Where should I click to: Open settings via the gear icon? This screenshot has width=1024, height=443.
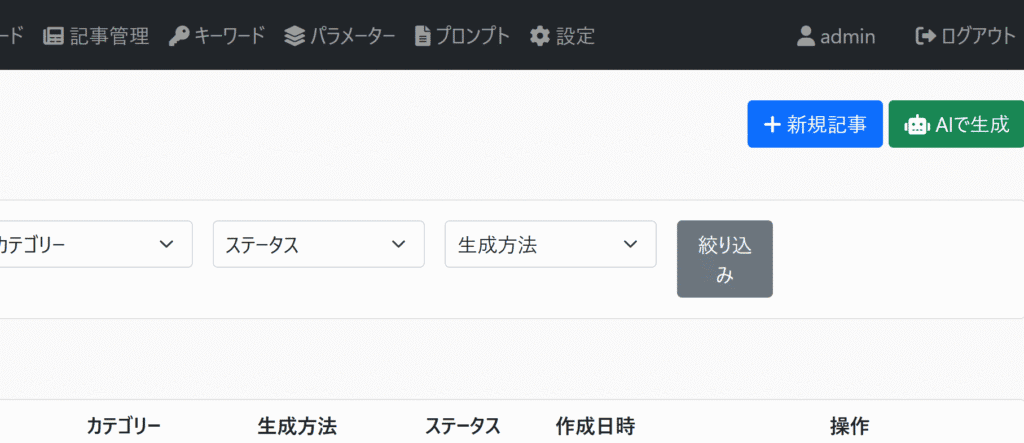point(540,36)
